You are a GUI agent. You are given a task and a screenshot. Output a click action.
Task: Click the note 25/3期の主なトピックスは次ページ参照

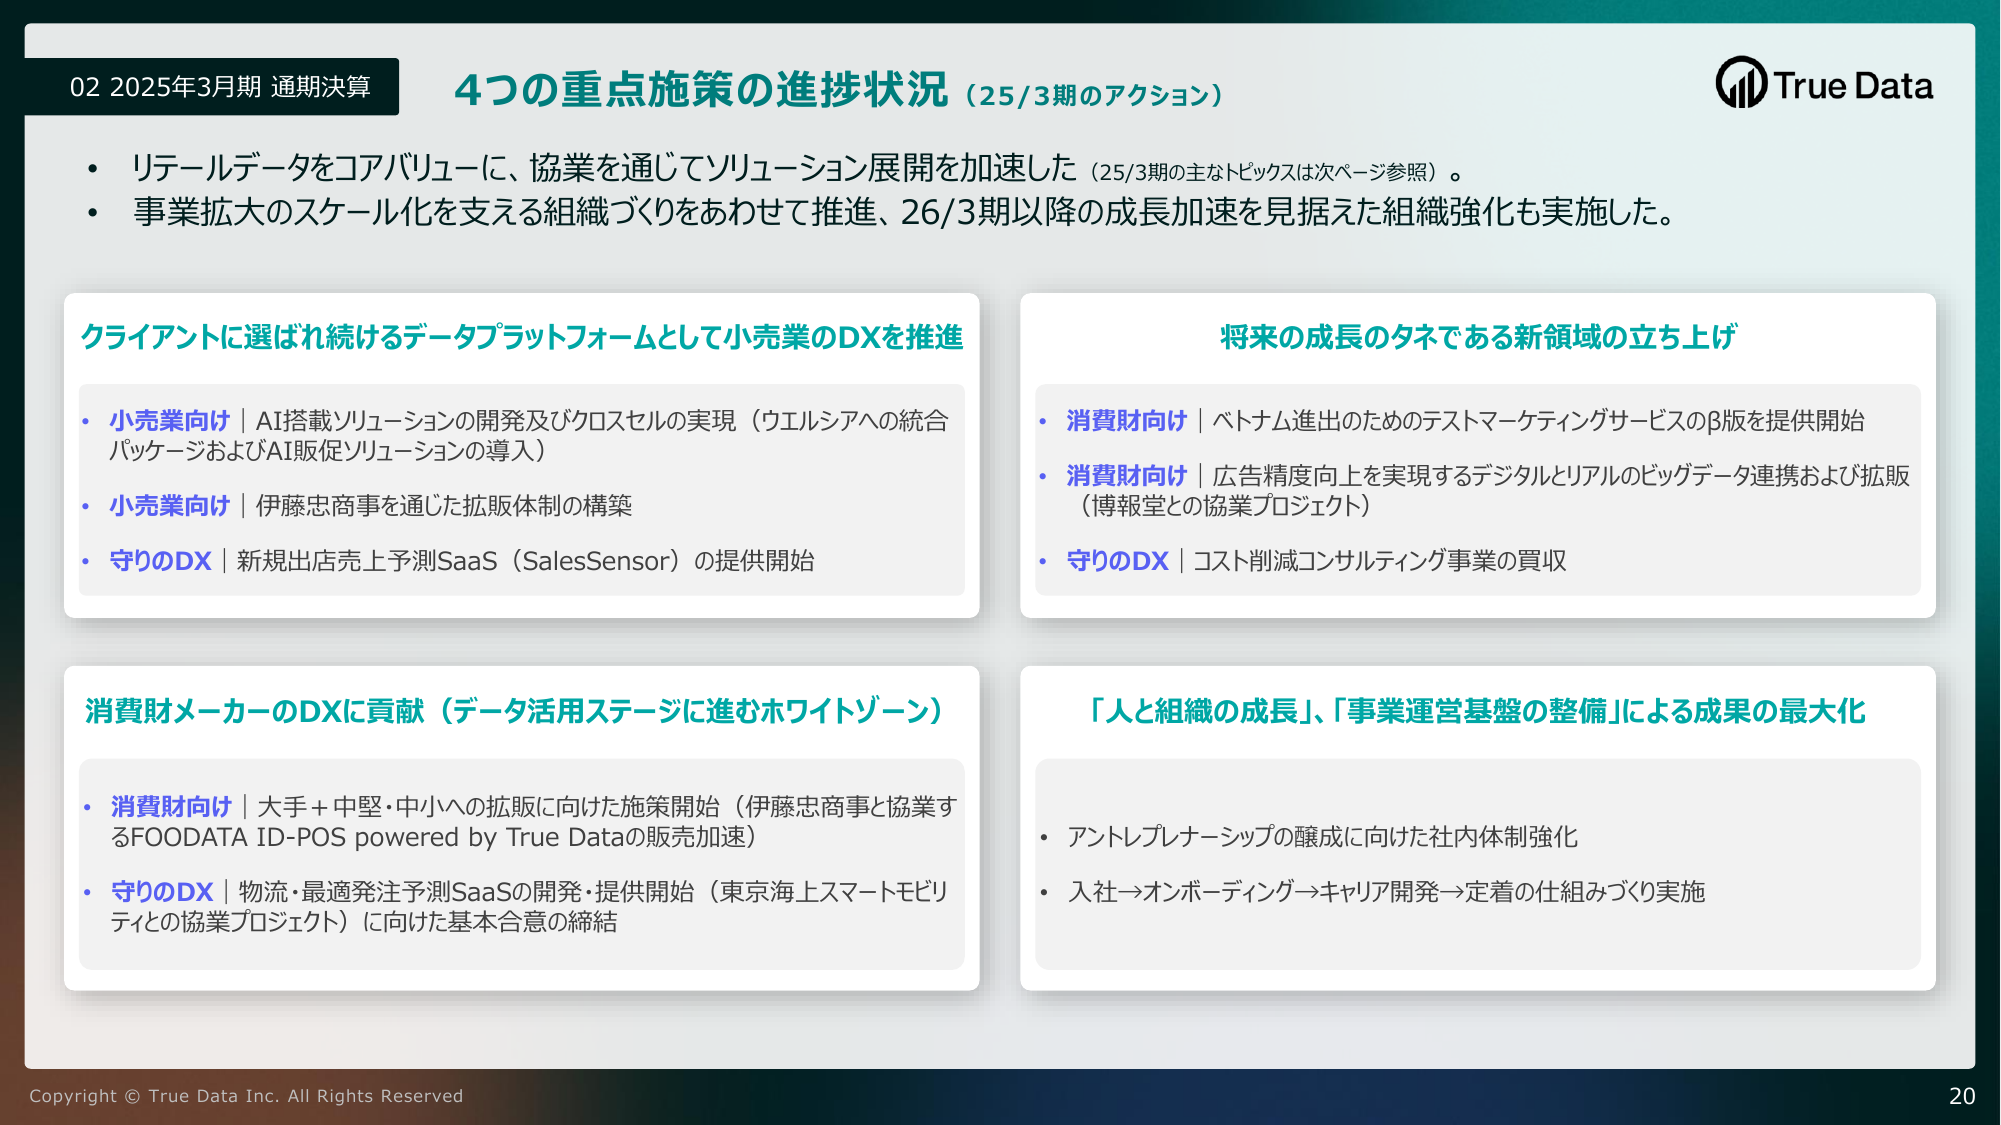click(x=1264, y=172)
